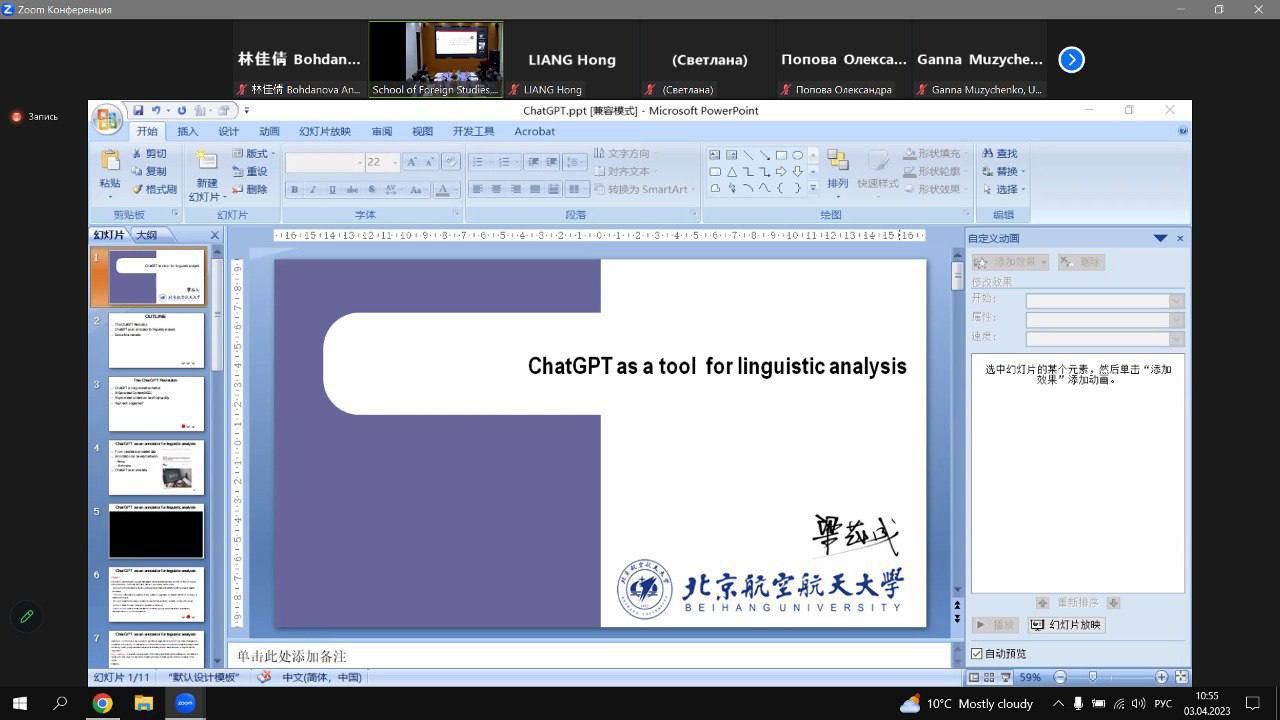Switch to slide sorter view

click(990, 677)
